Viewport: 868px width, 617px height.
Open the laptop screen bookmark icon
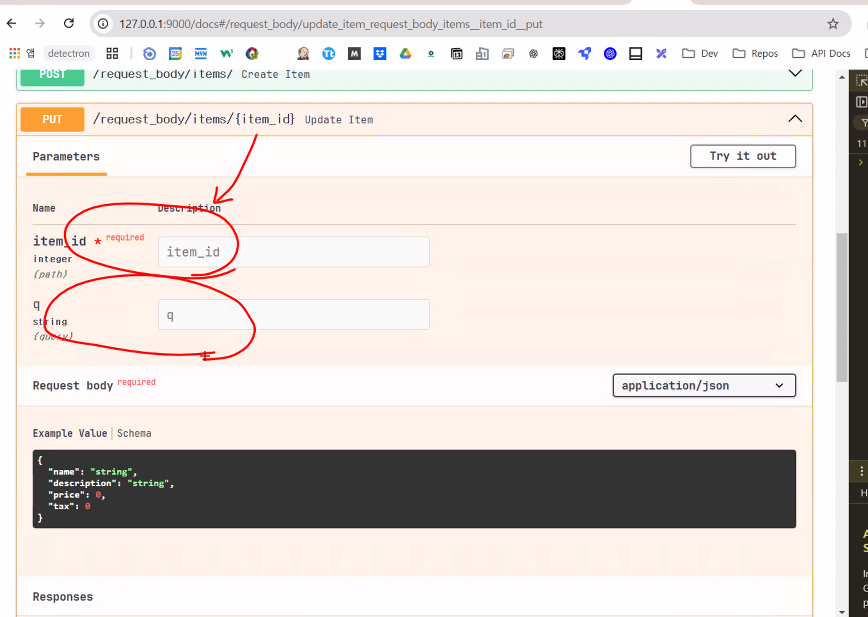click(636, 53)
